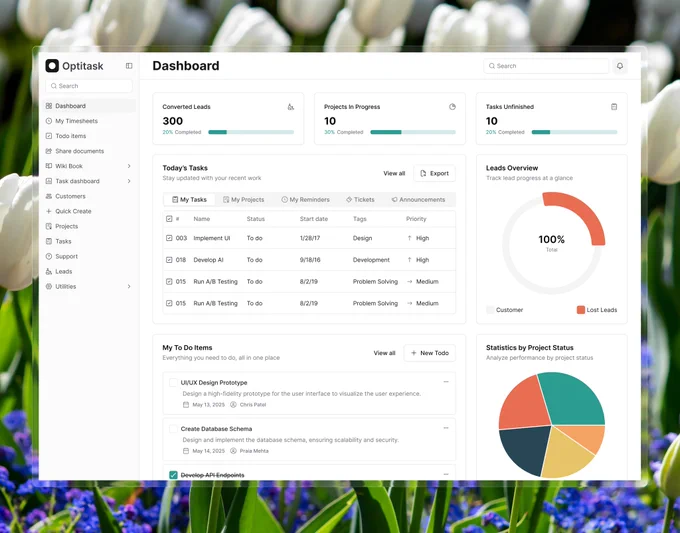Click the '9/18/16' start date cell
This screenshot has width=680, height=533.
click(310, 260)
